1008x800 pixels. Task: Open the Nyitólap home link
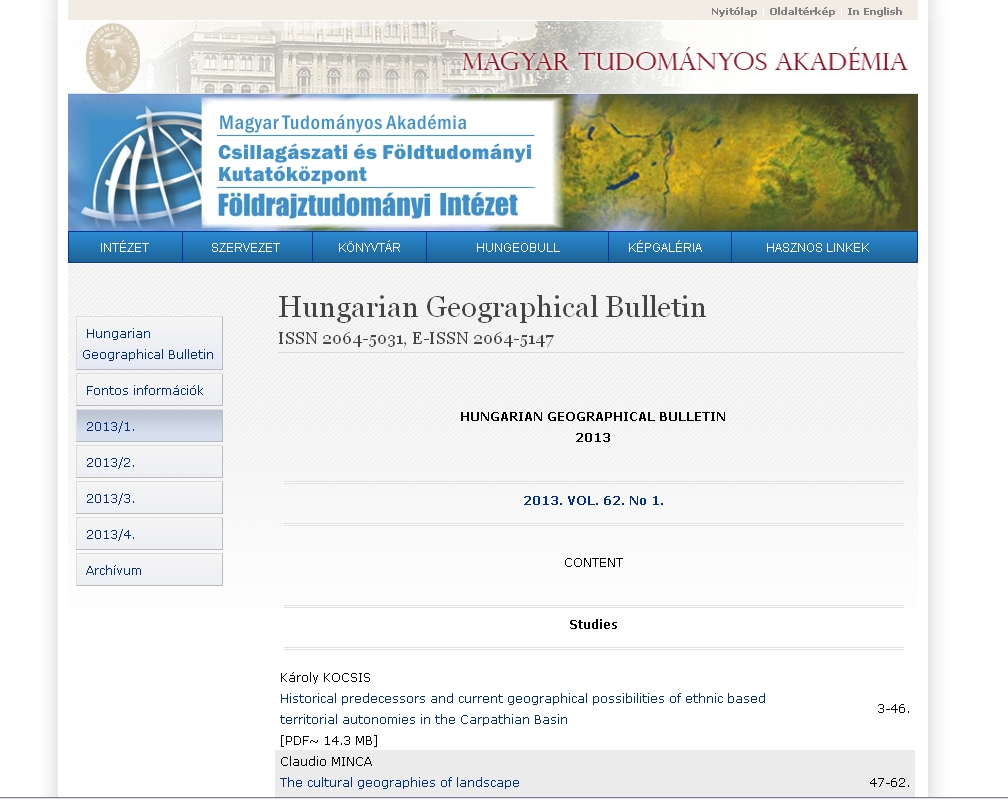tap(734, 12)
